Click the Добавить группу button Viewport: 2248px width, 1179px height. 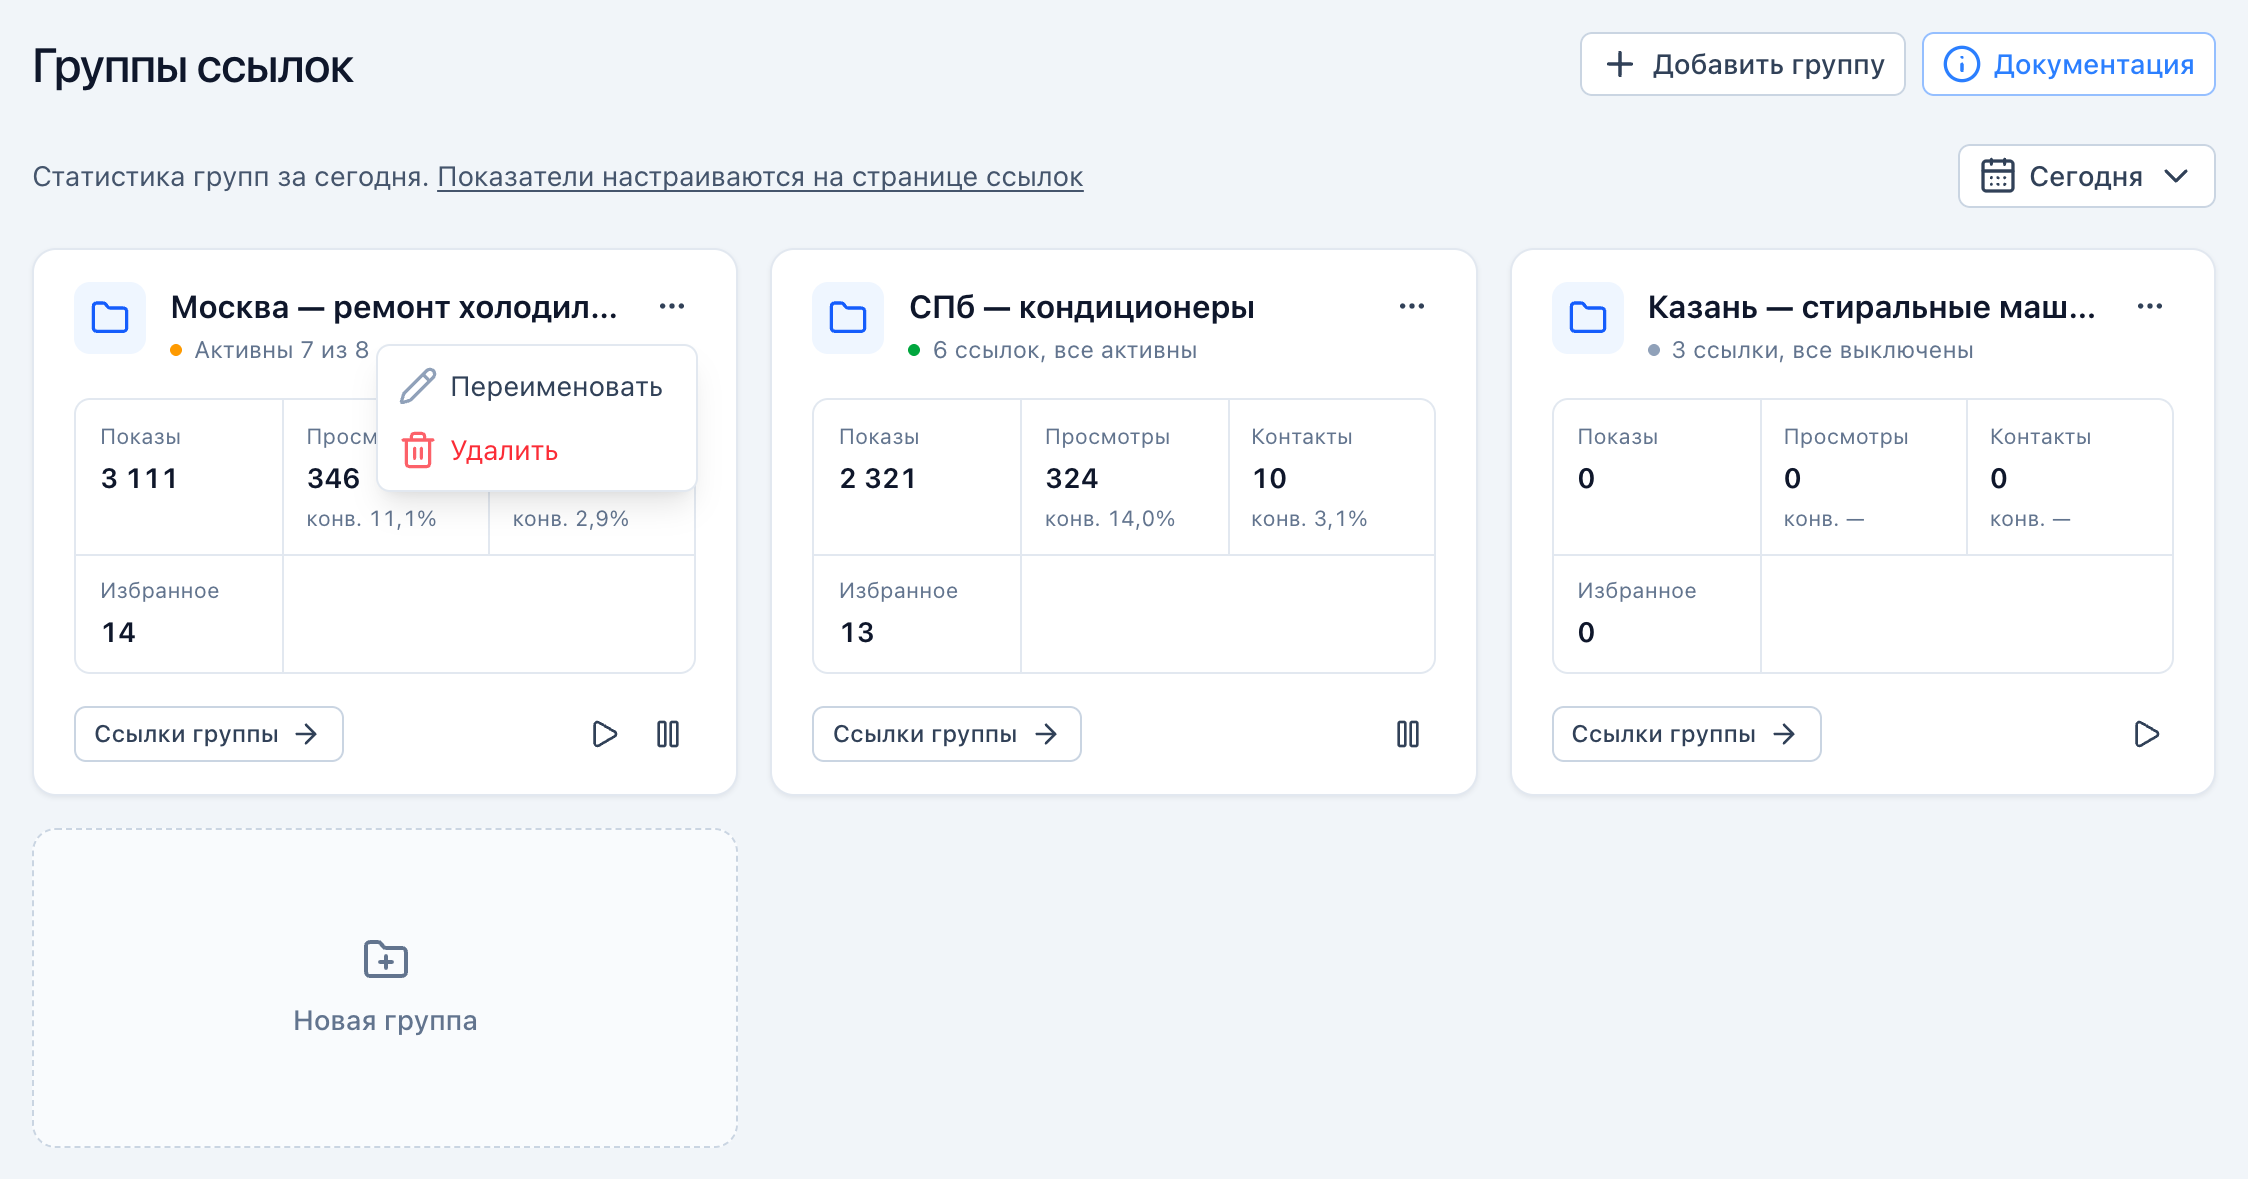1742,65
